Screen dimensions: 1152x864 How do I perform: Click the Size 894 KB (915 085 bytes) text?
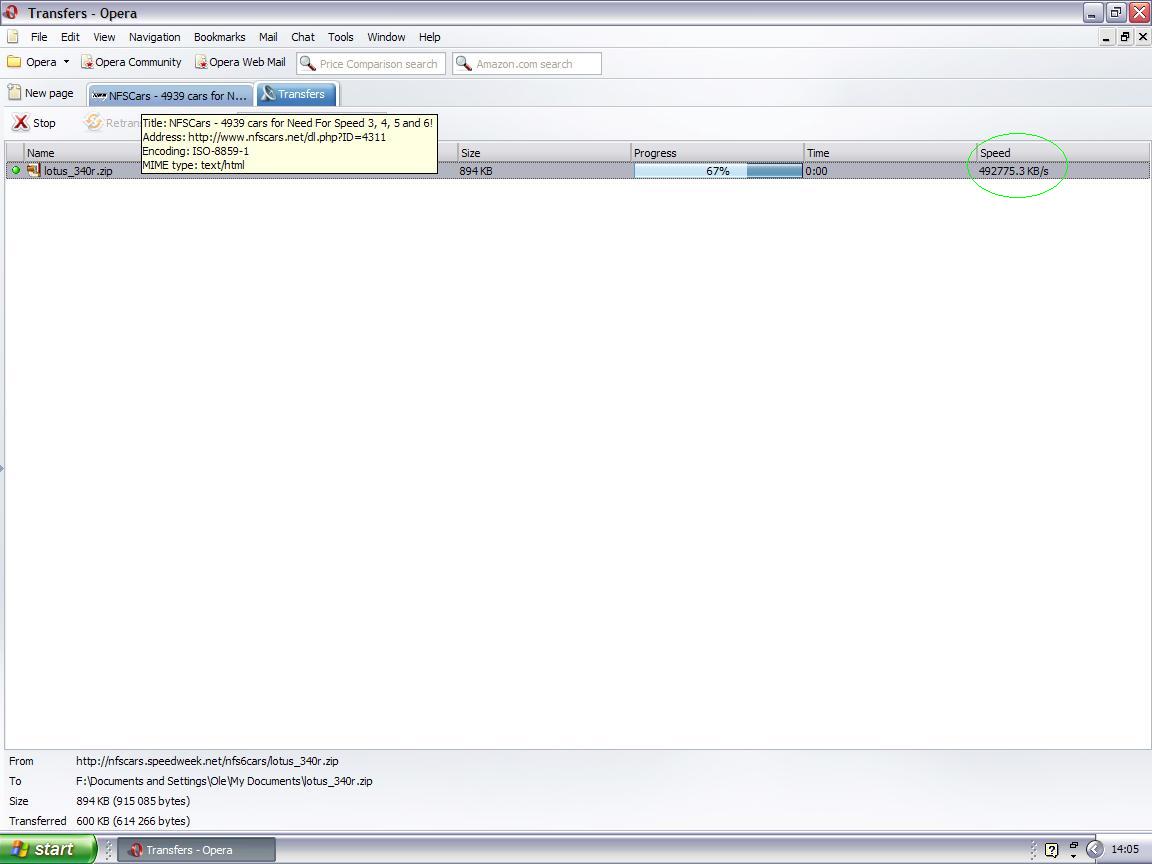[133, 801]
